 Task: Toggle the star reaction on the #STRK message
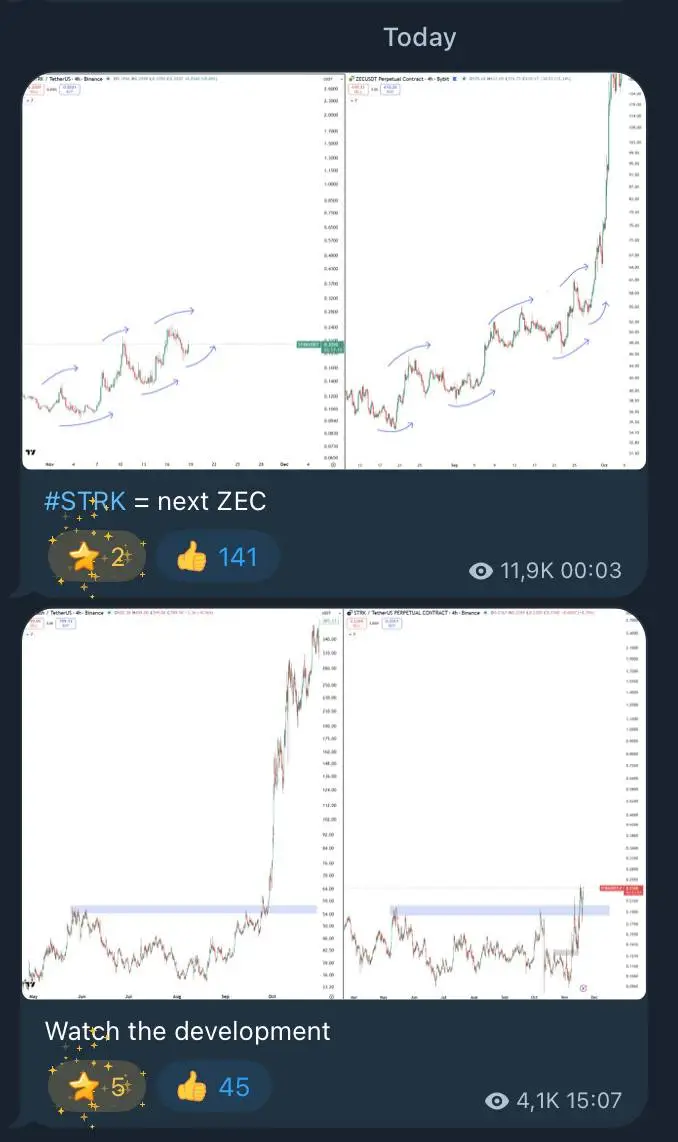click(x=96, y=556)
